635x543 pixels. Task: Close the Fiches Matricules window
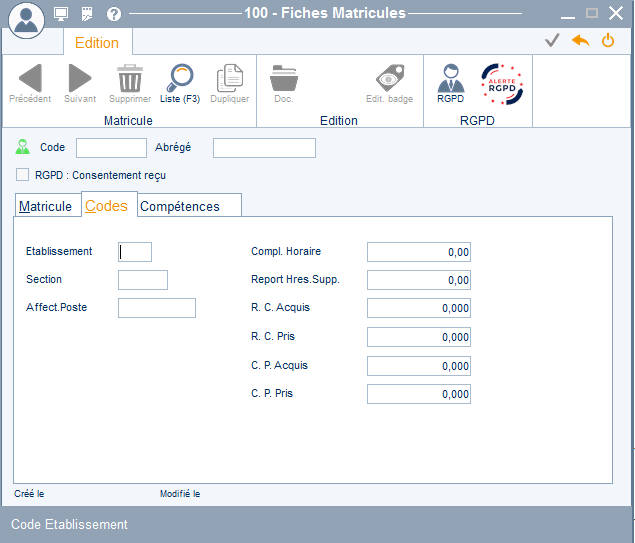pyautogui.click(x=616, y=13)
